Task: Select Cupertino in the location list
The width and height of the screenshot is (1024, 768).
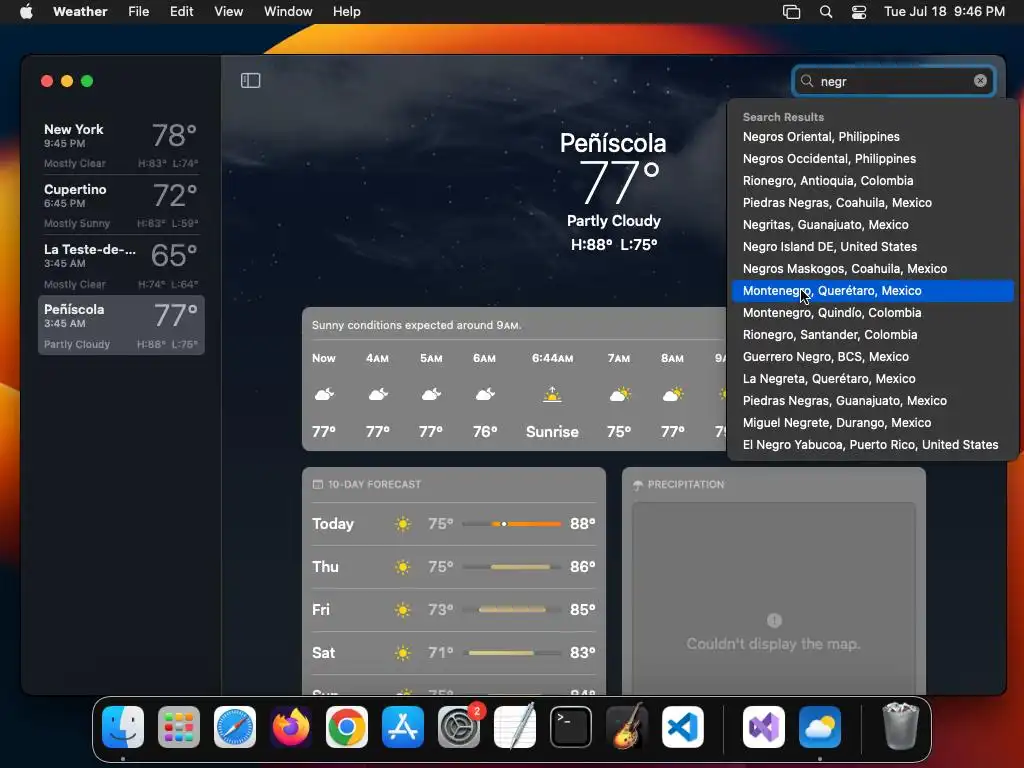Action: click(x=121, y=205)
